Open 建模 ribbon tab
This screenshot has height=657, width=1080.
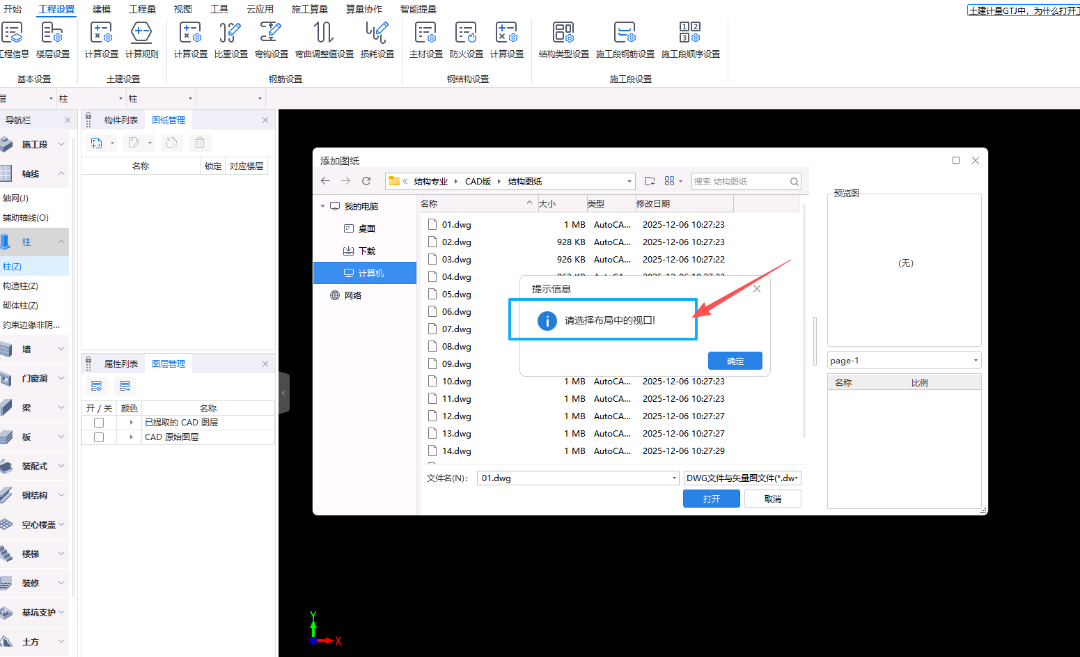tap(101, 9)
